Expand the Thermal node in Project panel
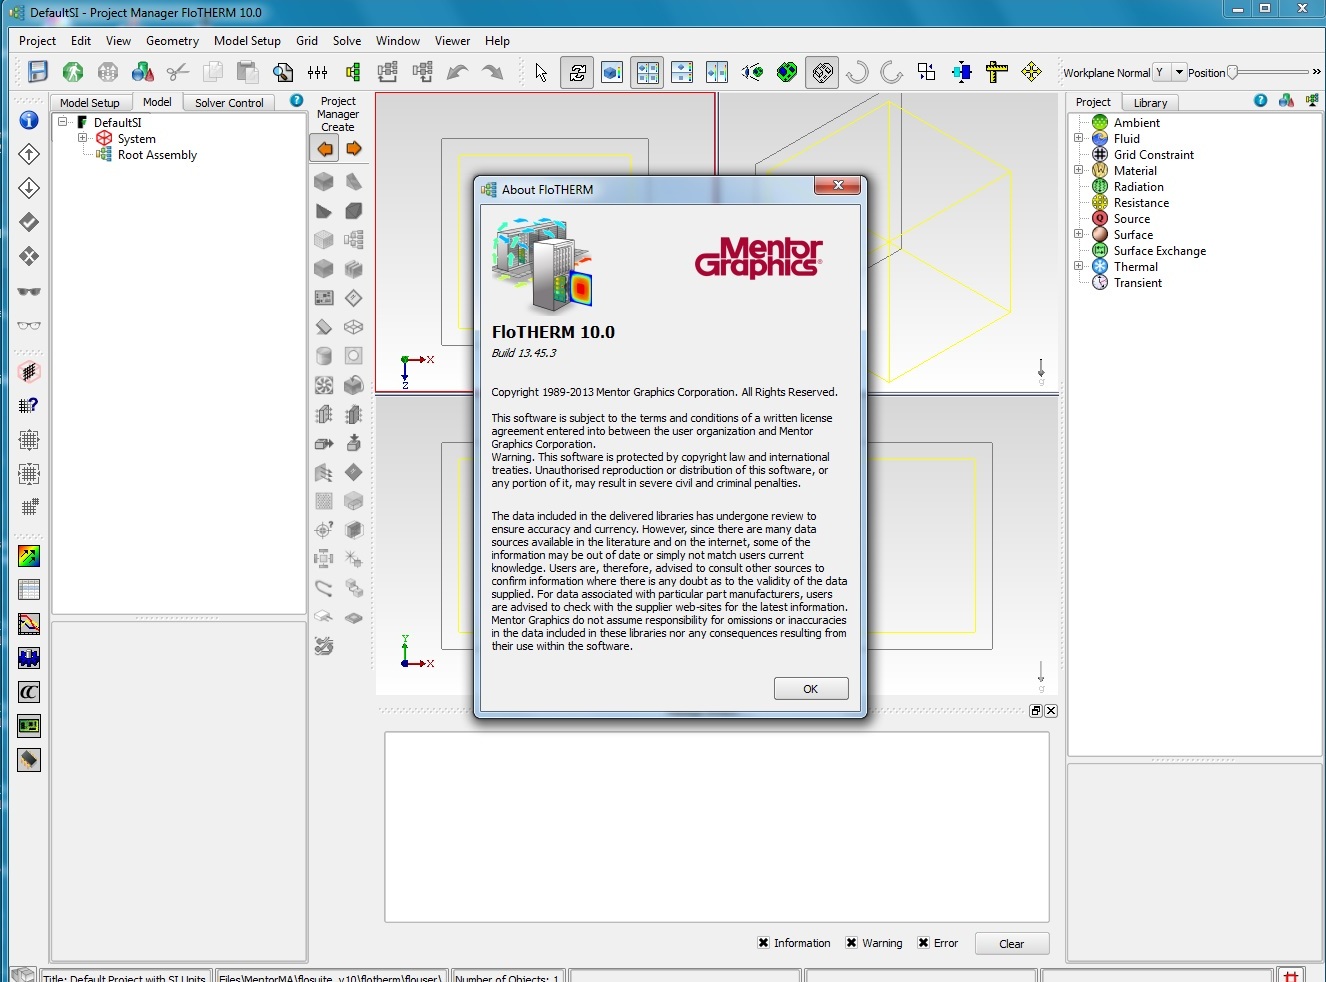Viewport: 1326px width, 982px height. [1079, 266]
